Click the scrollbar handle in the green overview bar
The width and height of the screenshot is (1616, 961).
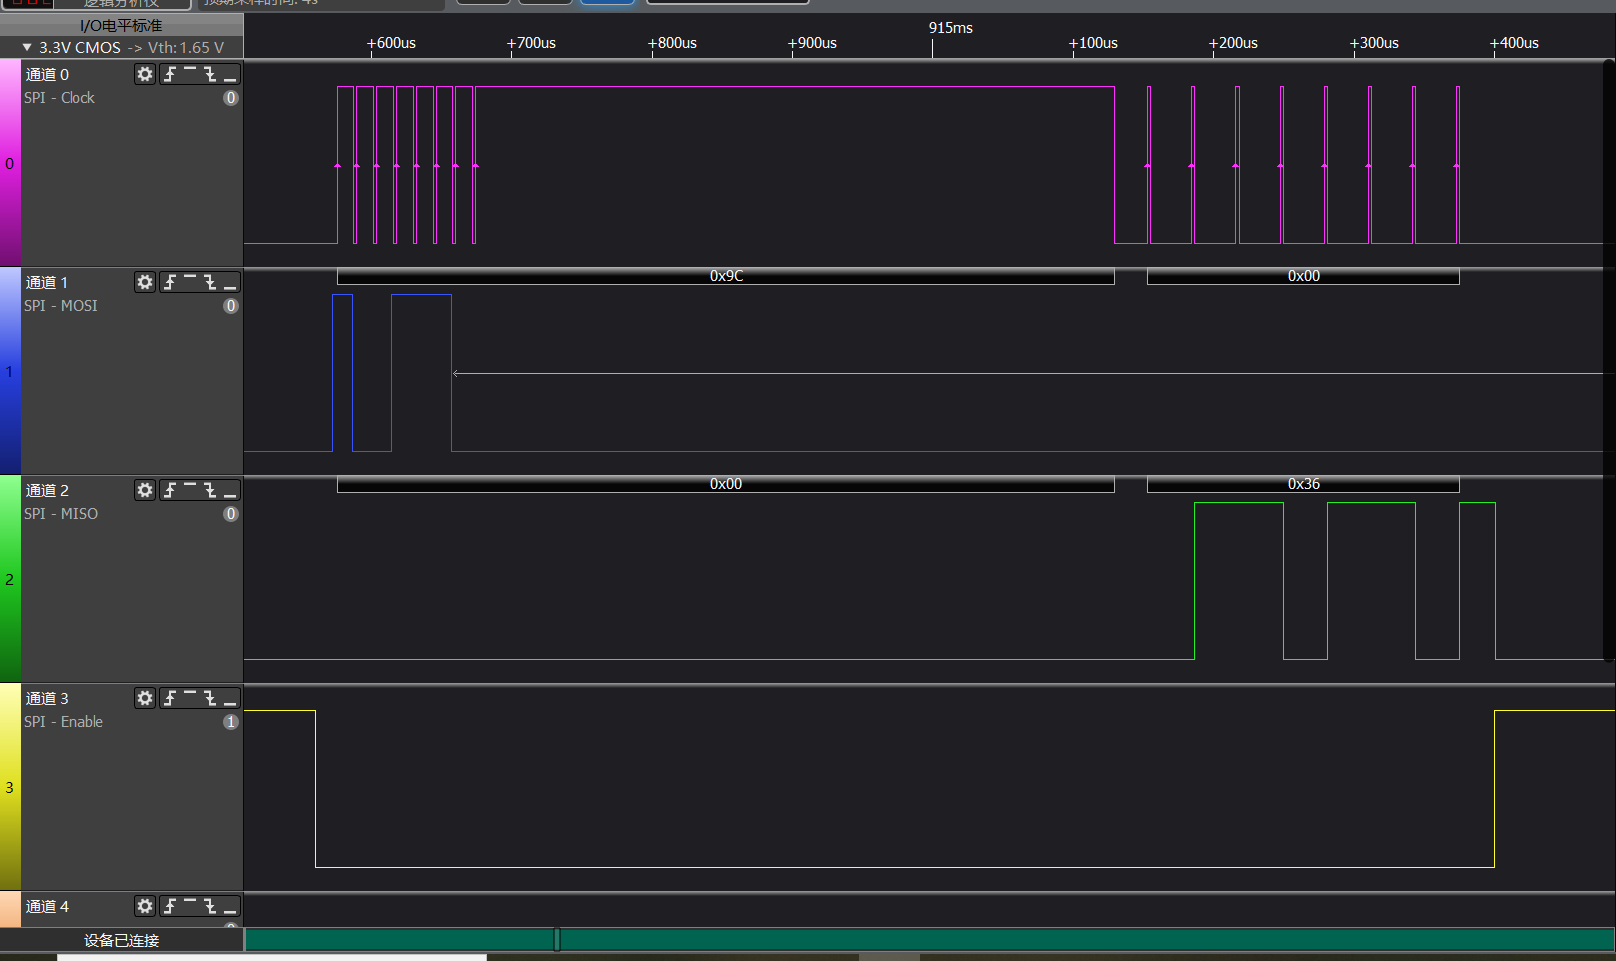(x=557, y=939)
